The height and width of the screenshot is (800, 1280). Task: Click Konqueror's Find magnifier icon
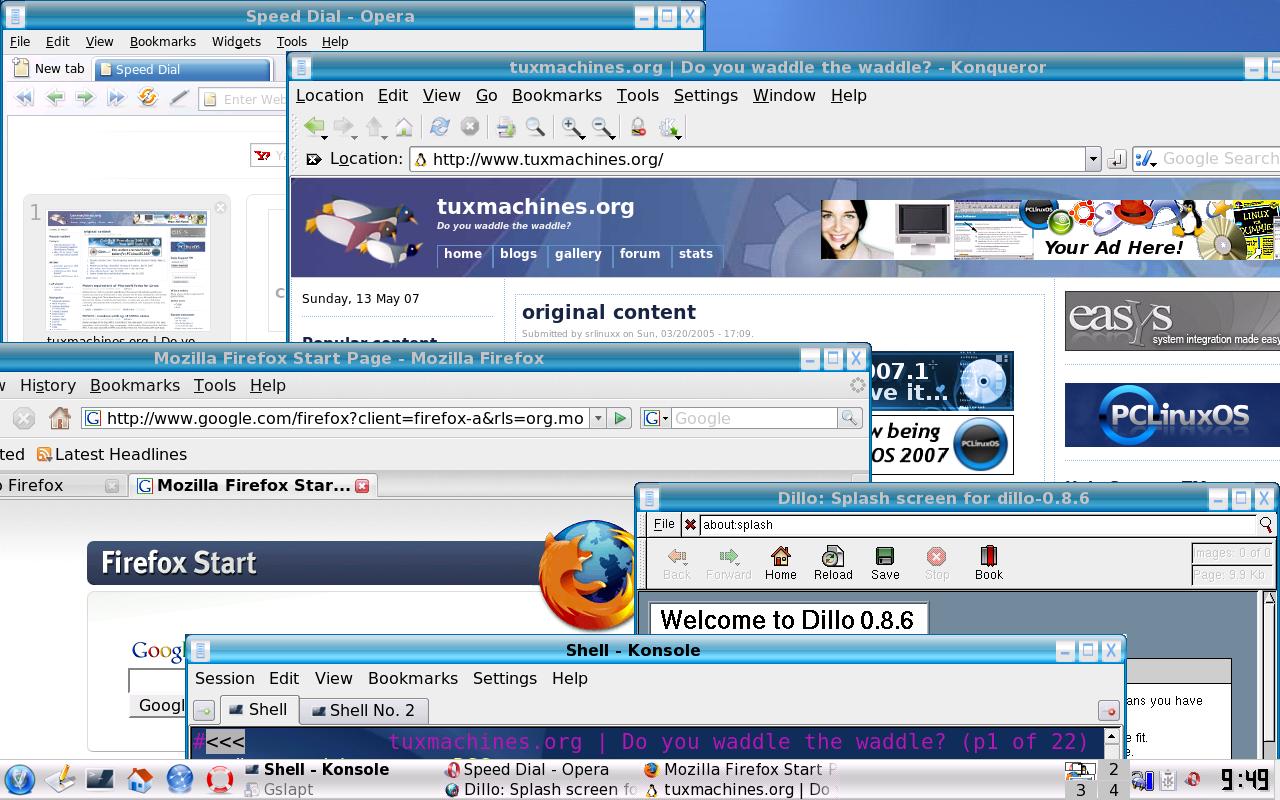pyautogui.click(x=535, y=127)
